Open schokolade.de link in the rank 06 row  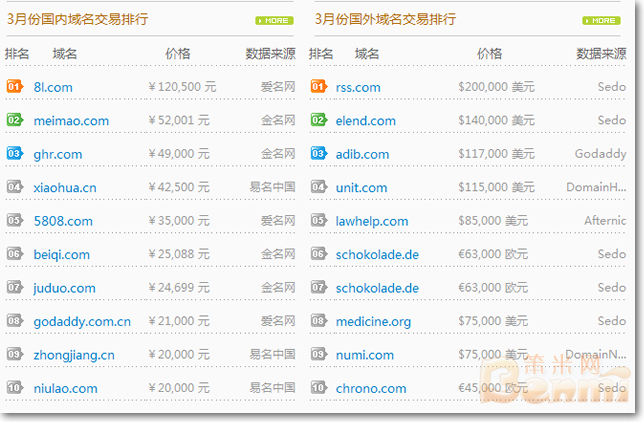click(377, 255)
